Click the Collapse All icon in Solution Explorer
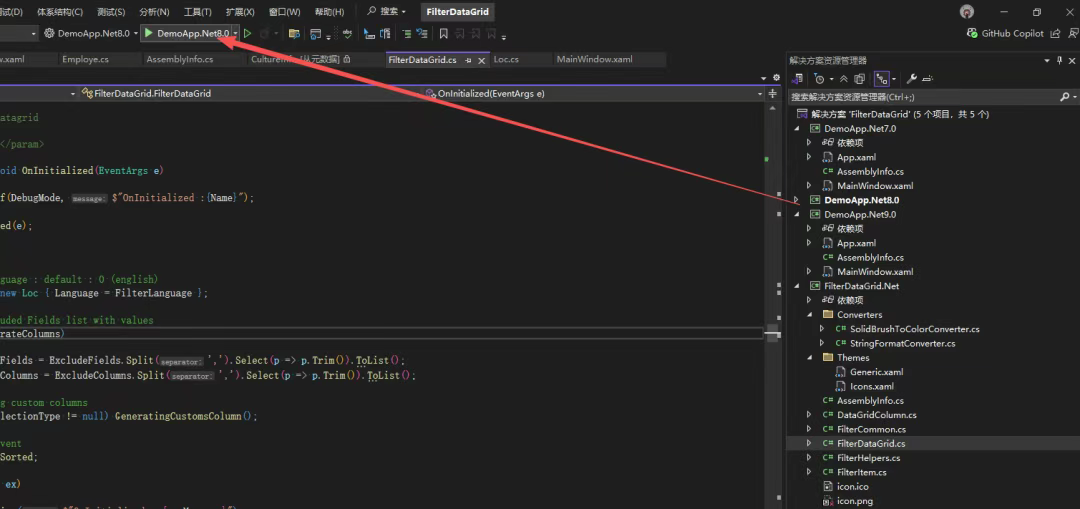The width and height of the screenshot is (1080, 509). (x=844, y=79)
